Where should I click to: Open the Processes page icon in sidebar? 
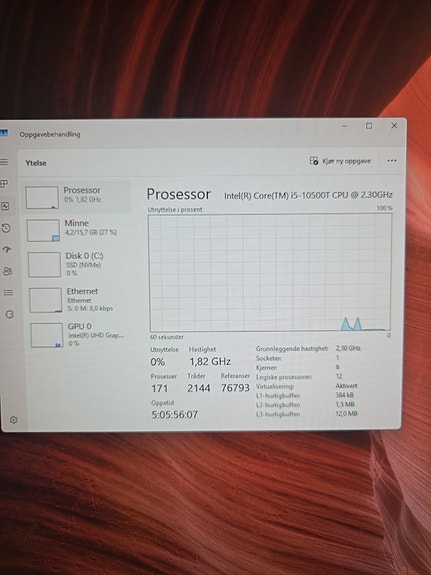click(4, 183)
